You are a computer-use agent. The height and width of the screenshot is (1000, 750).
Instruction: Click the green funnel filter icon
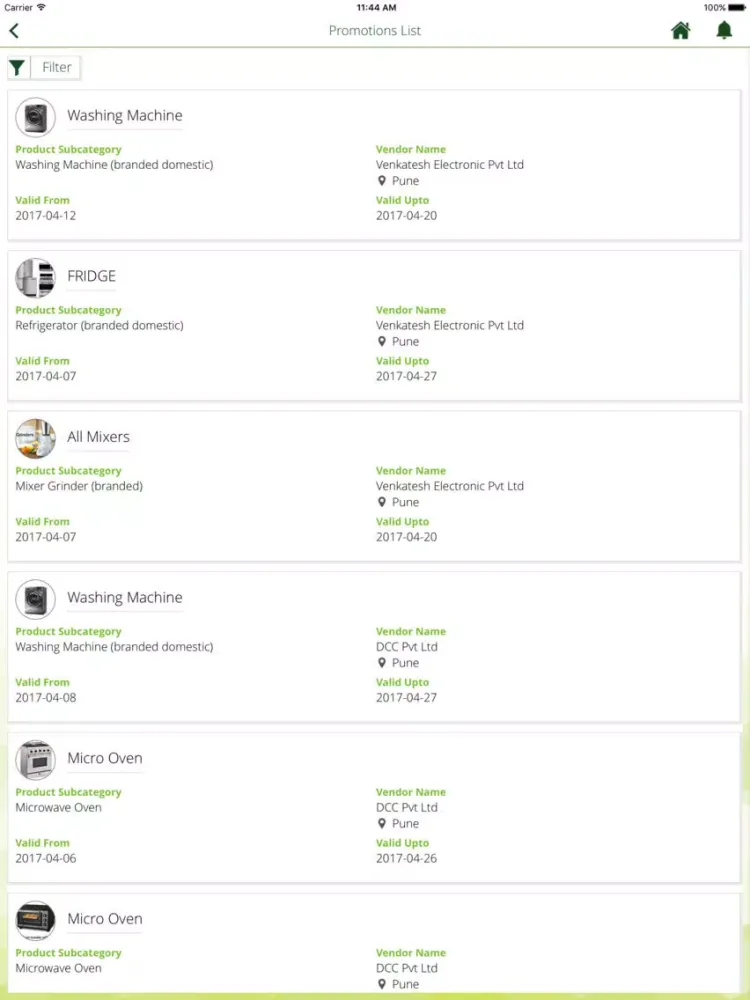(17, 67)
